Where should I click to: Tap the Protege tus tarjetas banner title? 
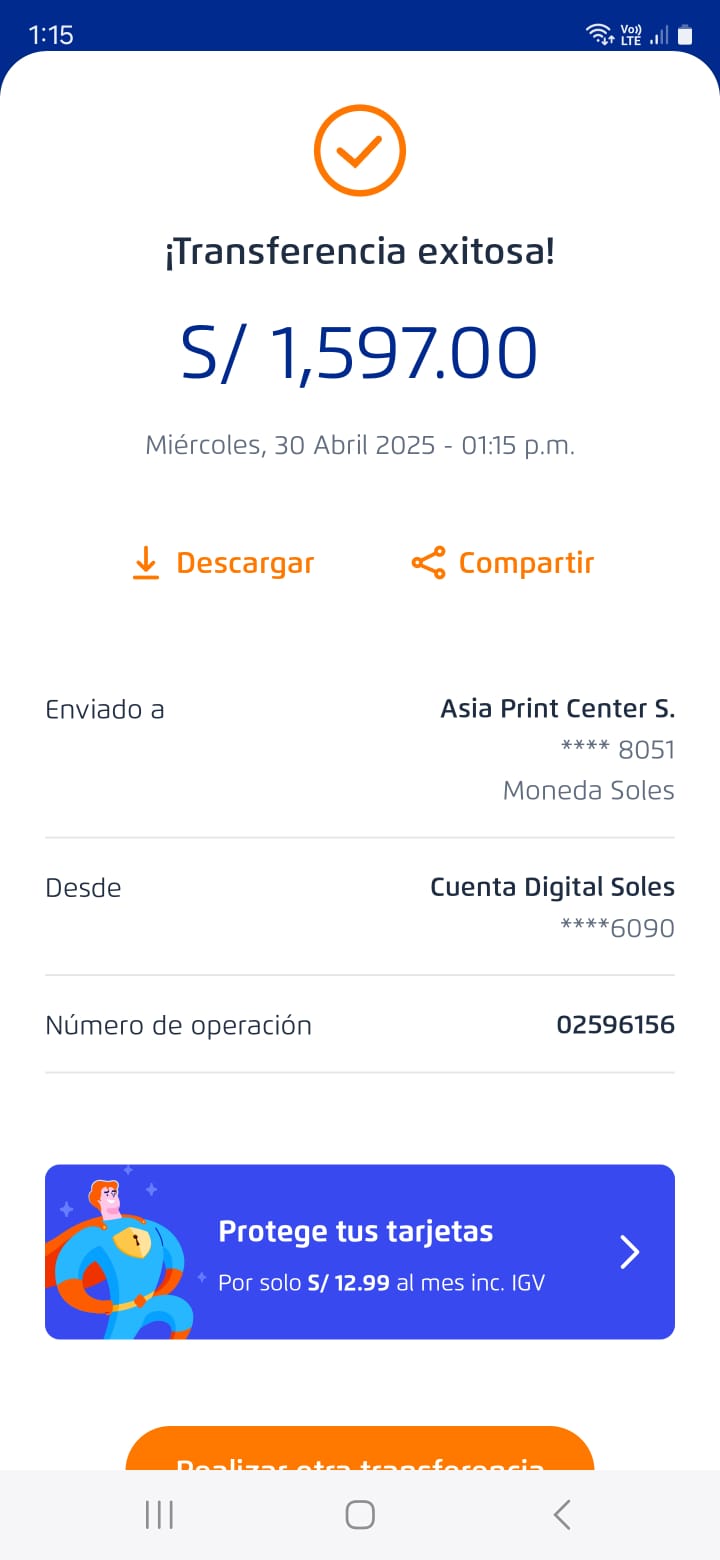point(355,1231)
